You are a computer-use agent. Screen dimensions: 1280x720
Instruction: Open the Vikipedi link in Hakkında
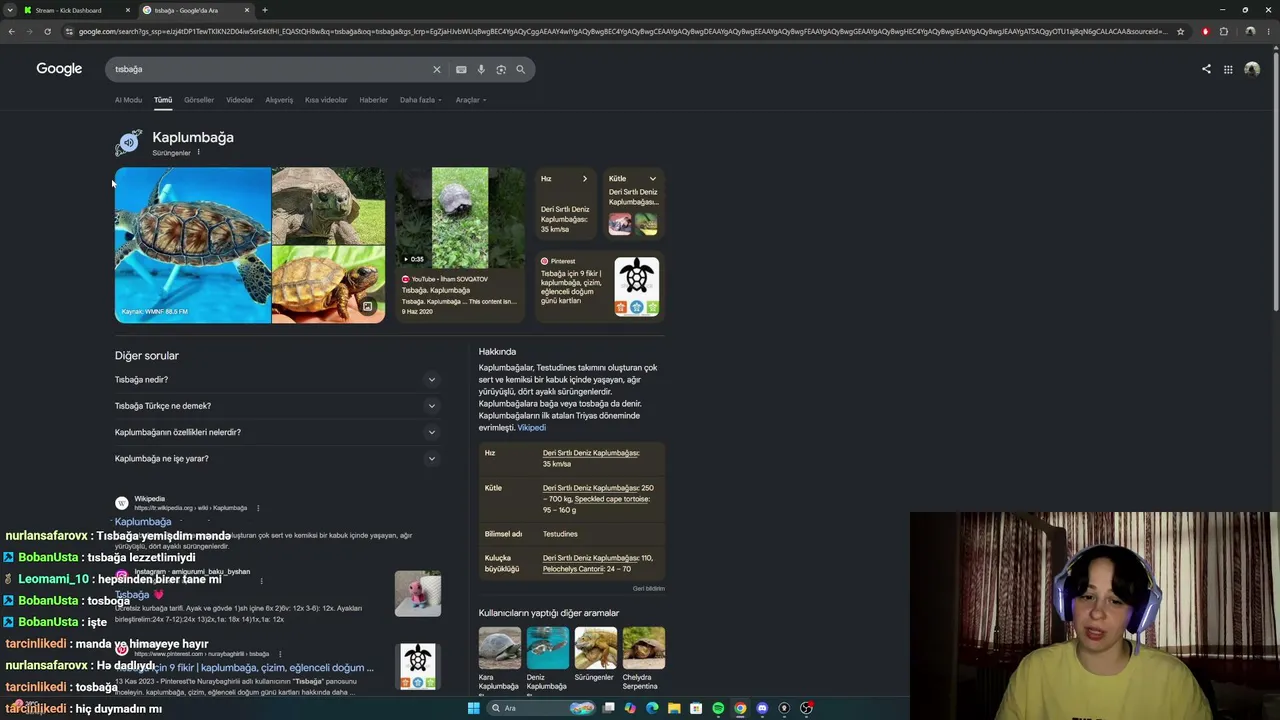[x=531, y=428]
